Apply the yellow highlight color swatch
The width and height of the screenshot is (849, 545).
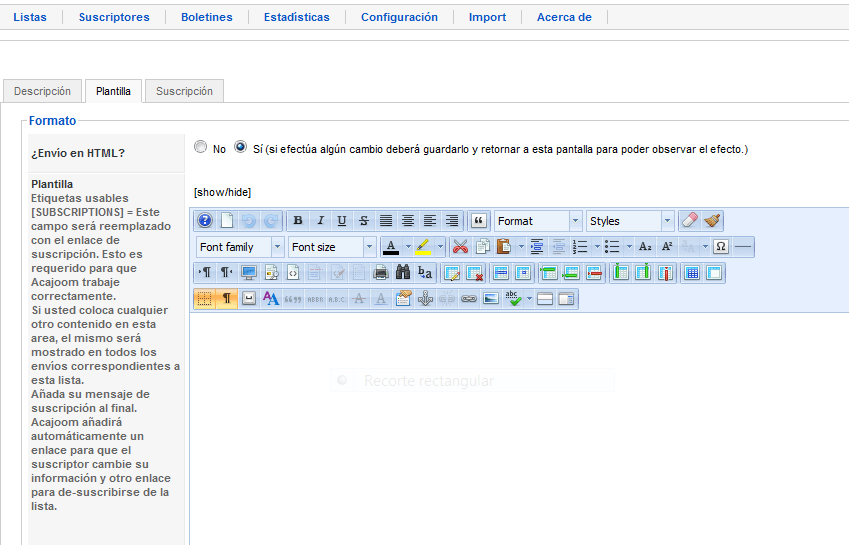click(x=423, y=247)
